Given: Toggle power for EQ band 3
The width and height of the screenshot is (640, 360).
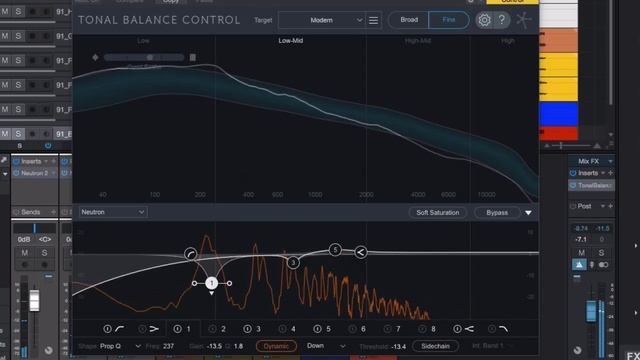Looking at the screenshot, I should click(x=247, y=329).
